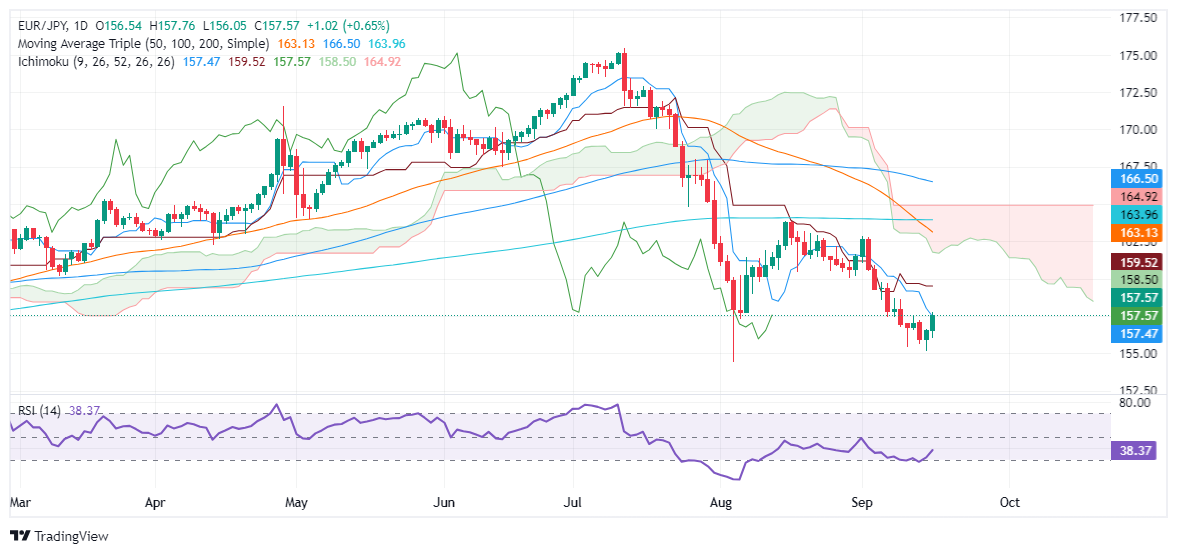Click the 164.92 pink Ichimoku price tag
The height and width of the screenshot is (554, 1177).
(x=1136, y=198)
